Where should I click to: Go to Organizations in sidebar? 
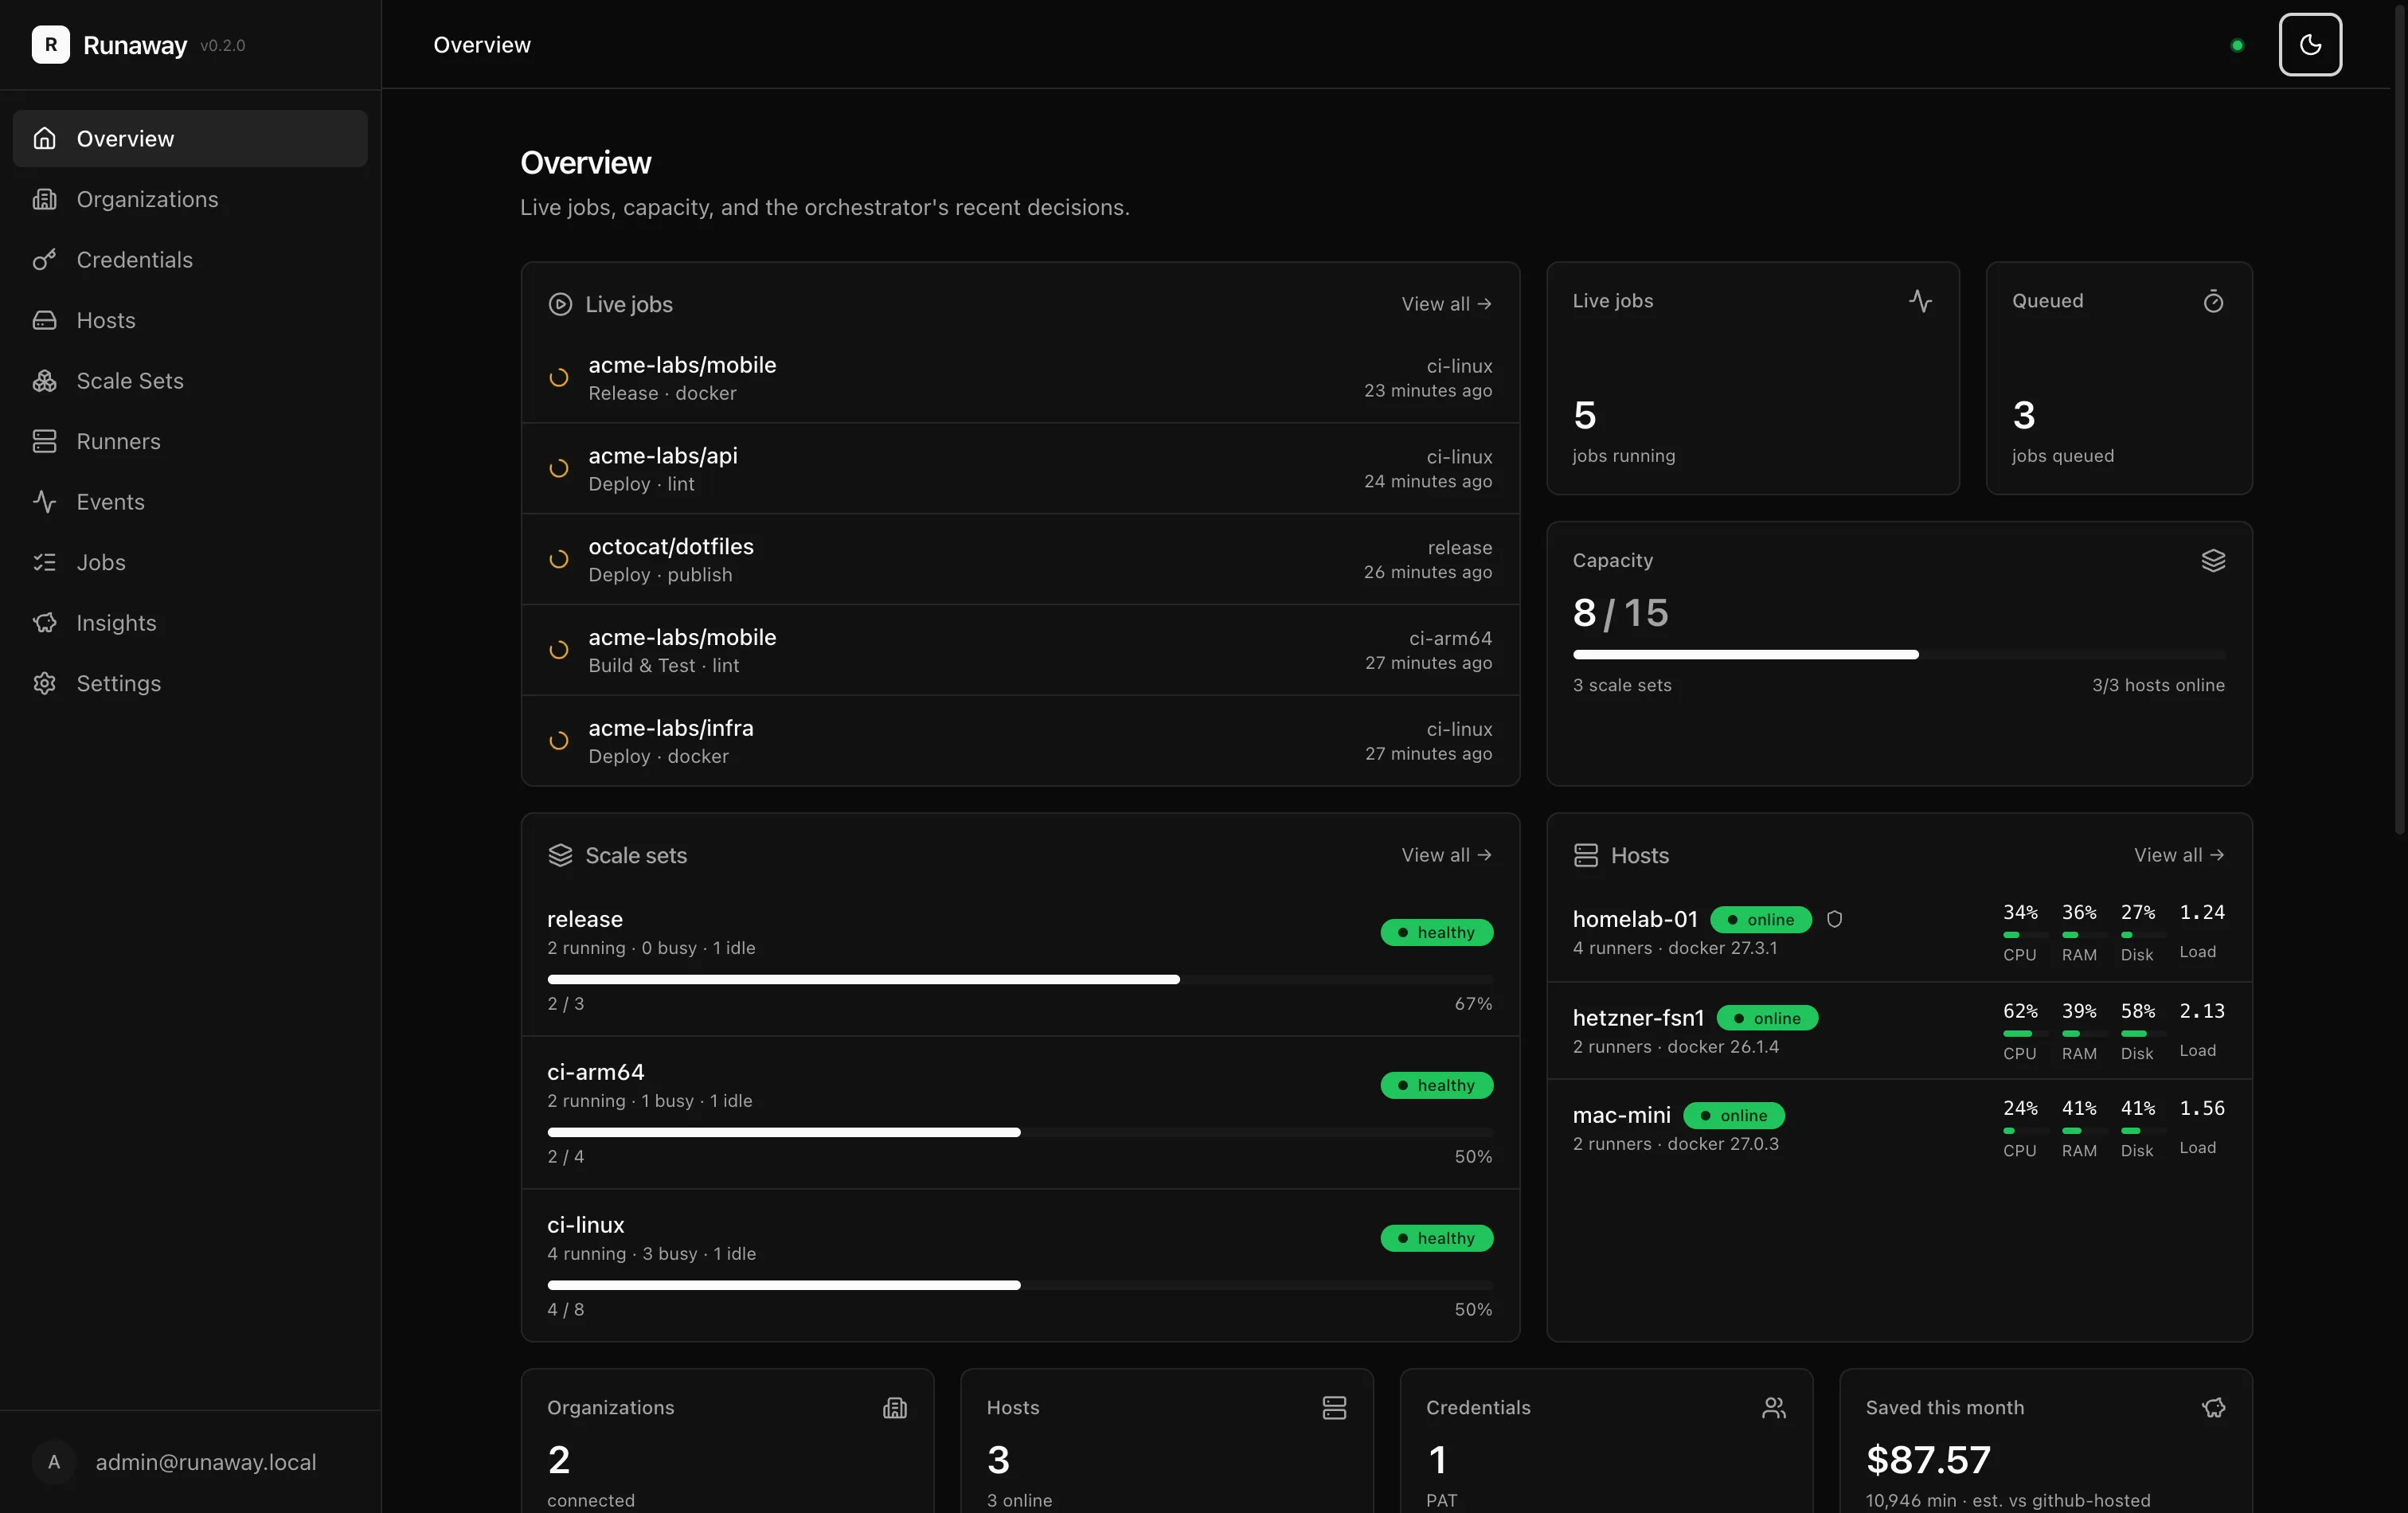pyautogui.click(x=190, y=199)
